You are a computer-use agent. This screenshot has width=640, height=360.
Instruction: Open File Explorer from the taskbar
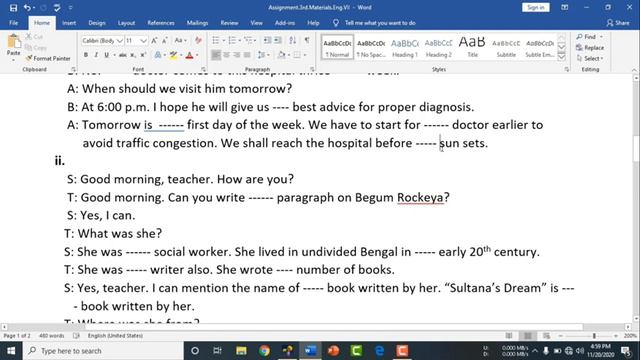pyautogui.click(x=241, y=351)
